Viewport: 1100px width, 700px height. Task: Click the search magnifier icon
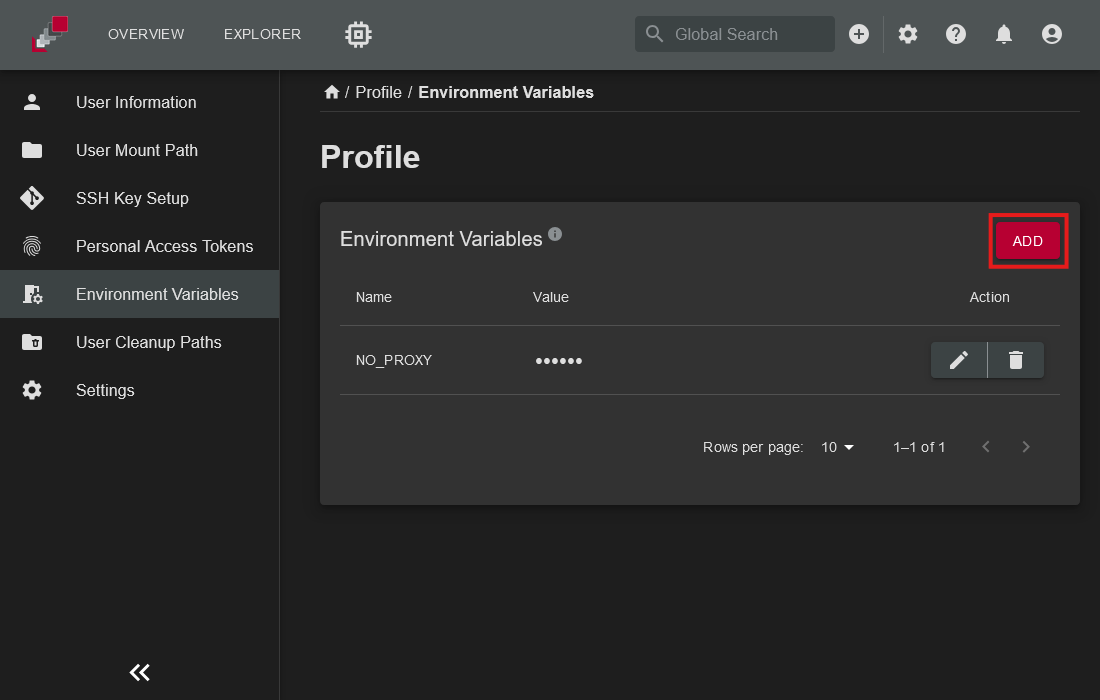tap(654, 34)
